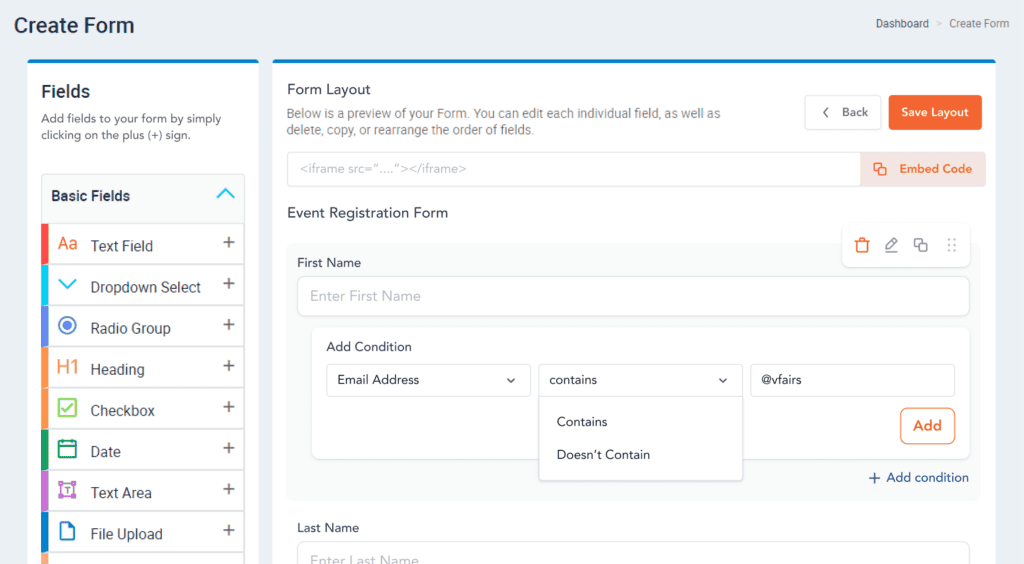Click the drag handle dots icon
The height and width of the screenshot is (564, 1024).
[952, 245]
